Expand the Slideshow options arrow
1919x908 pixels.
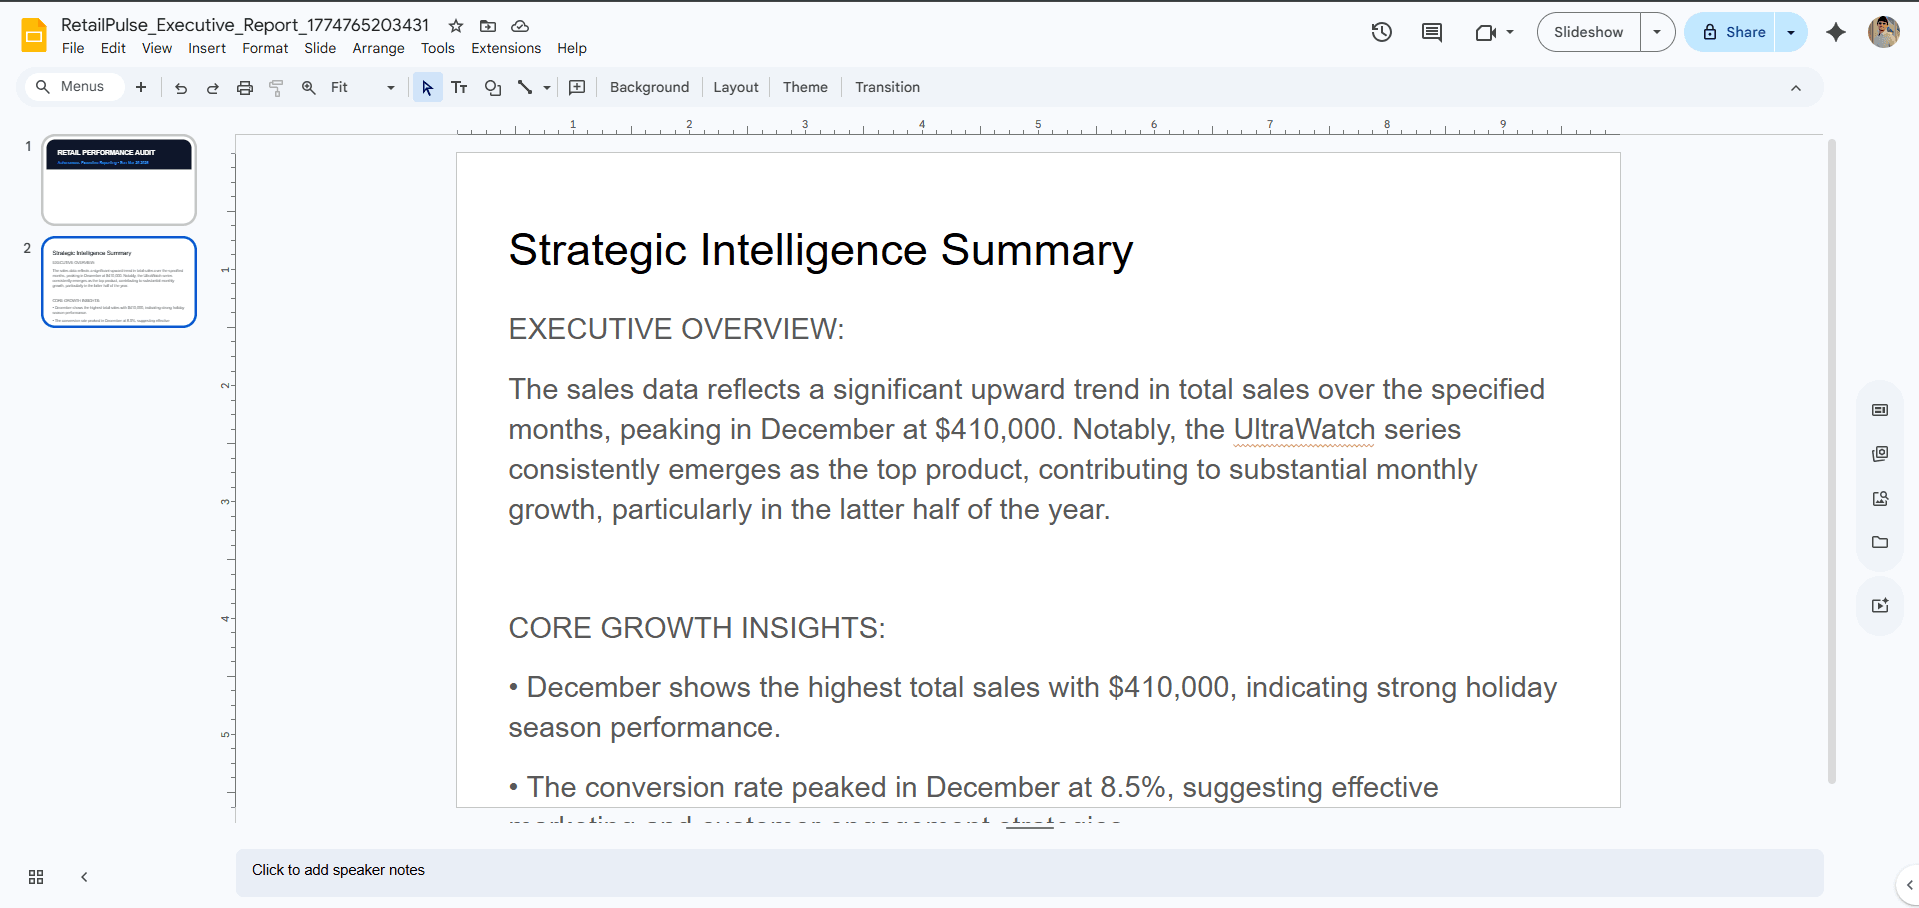click(1657, 32)
